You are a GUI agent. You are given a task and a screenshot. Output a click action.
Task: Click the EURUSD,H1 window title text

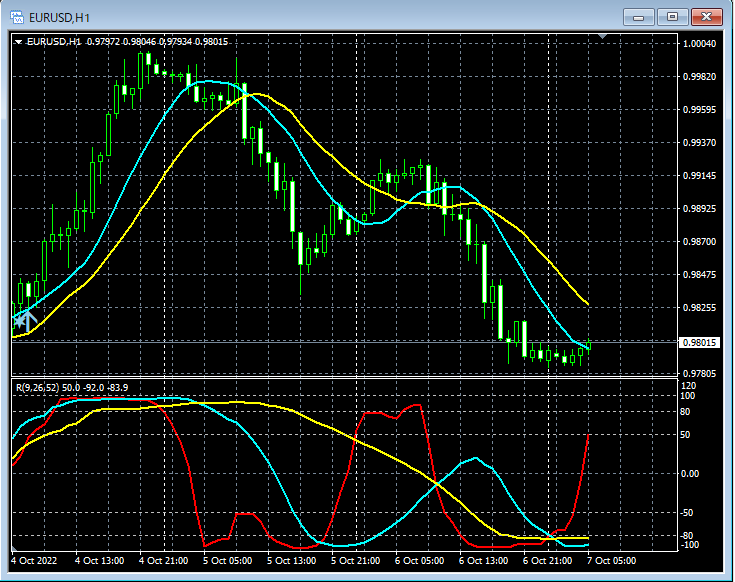[x=59, y=18]
